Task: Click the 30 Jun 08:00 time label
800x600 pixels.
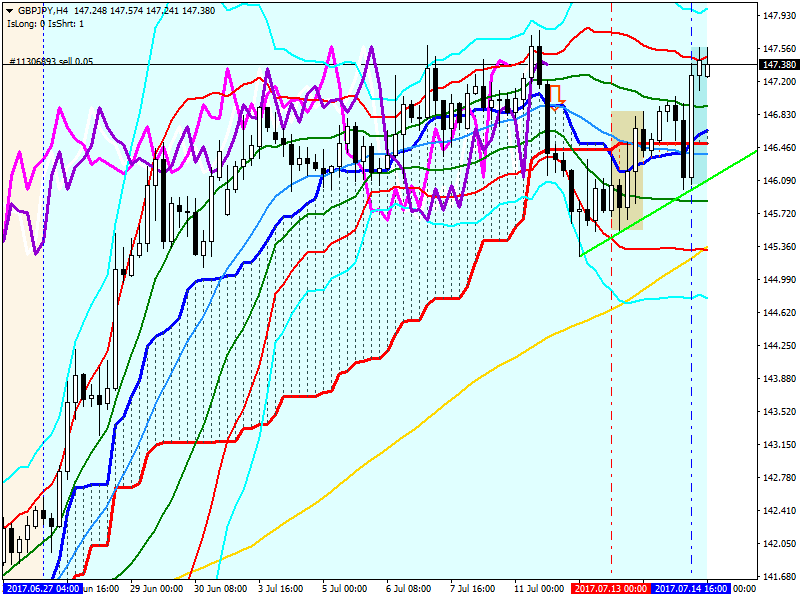Action: 220,589
